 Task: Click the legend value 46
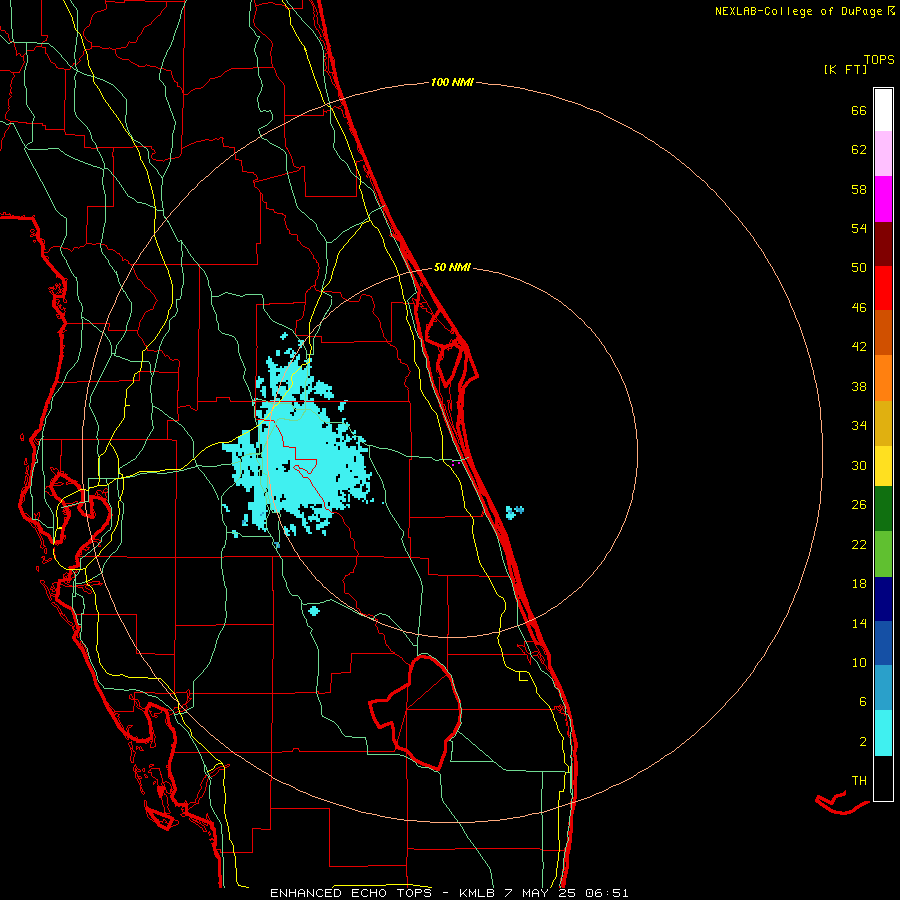point(859,308)
